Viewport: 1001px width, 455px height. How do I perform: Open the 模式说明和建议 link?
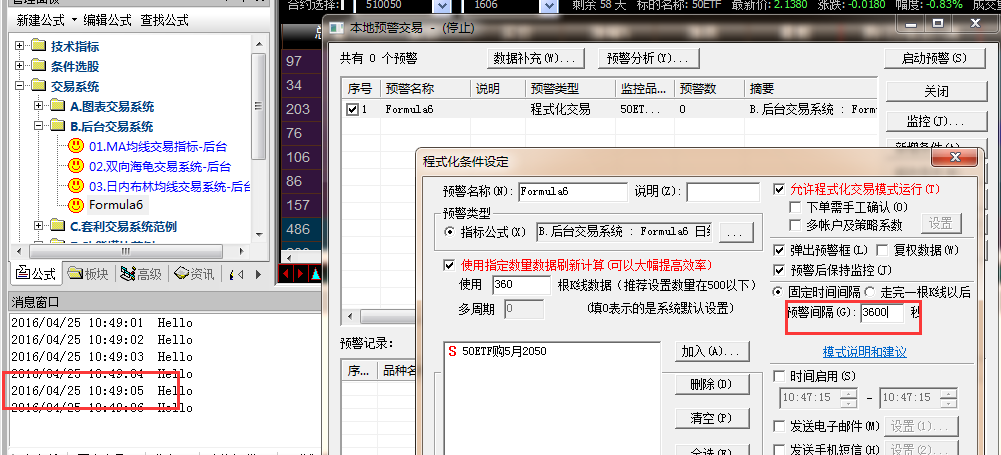click(x=864, y=352)
